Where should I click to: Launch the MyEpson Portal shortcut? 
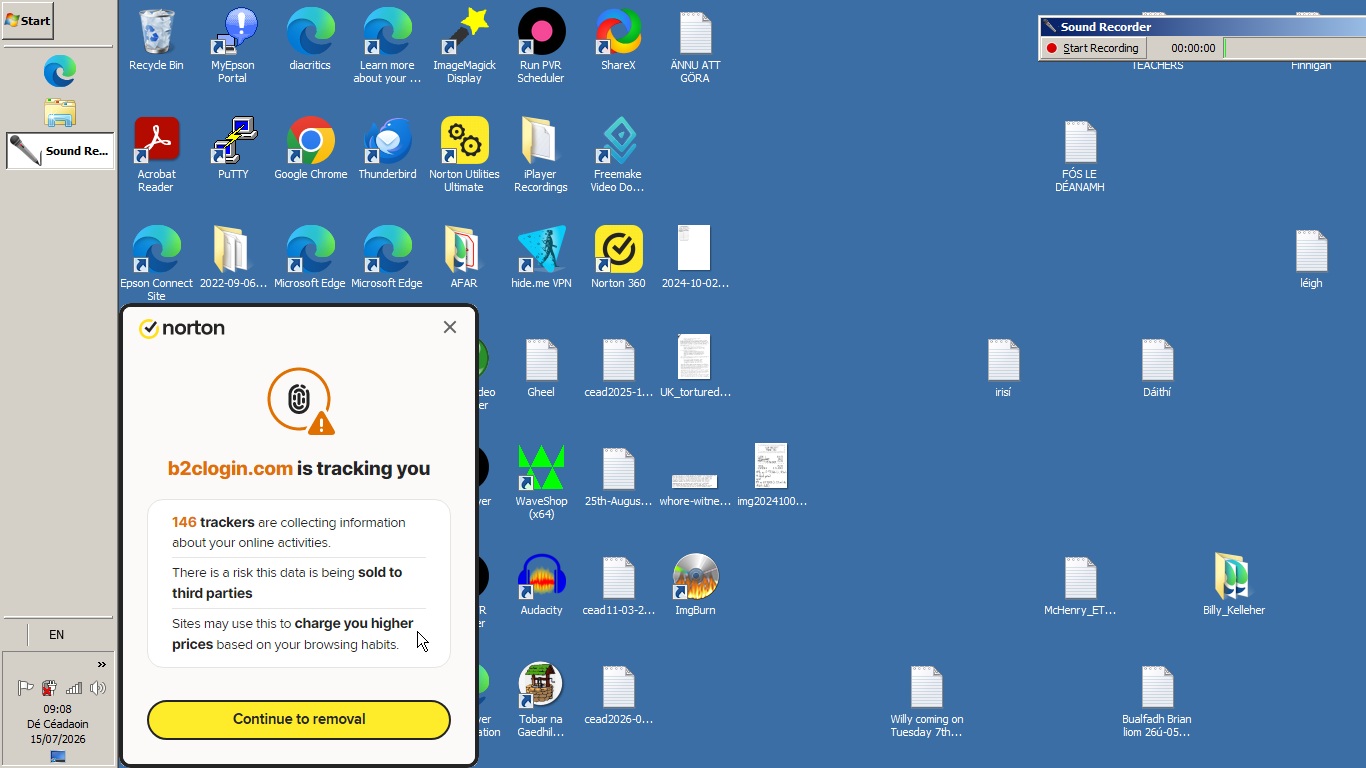pos(233,45)
